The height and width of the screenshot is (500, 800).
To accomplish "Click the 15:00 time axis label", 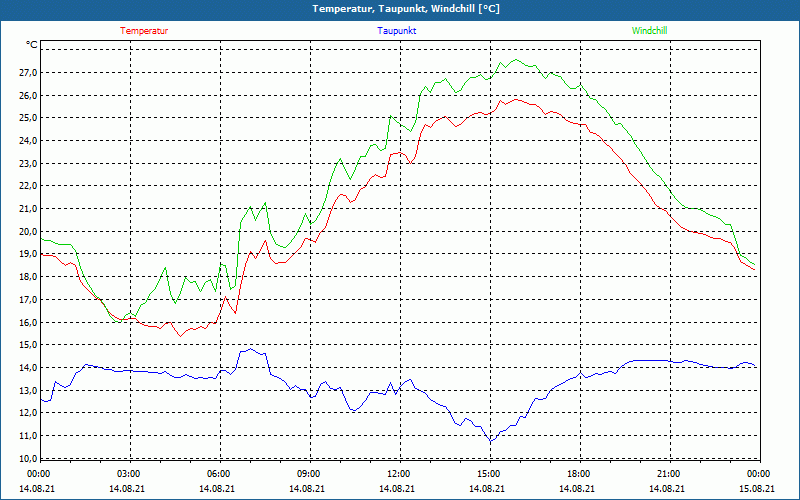I will pyautogui.click(x=489, y=474).
